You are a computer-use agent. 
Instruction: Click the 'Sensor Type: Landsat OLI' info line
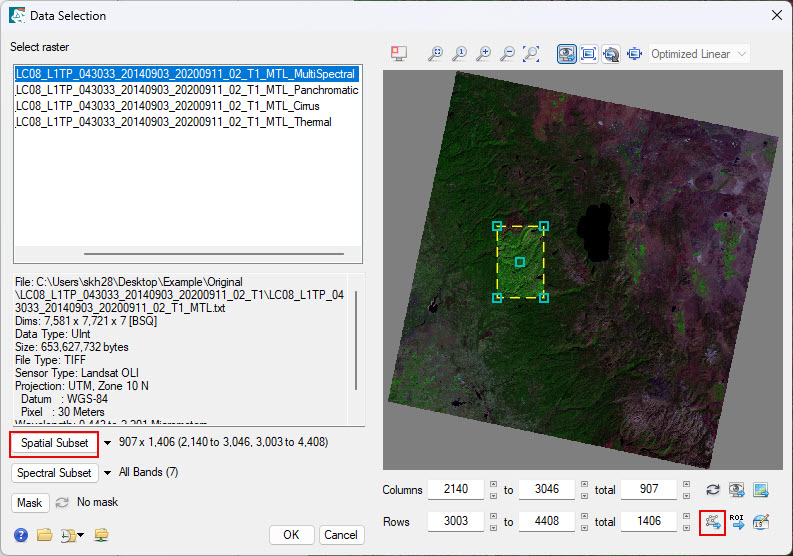77,373
